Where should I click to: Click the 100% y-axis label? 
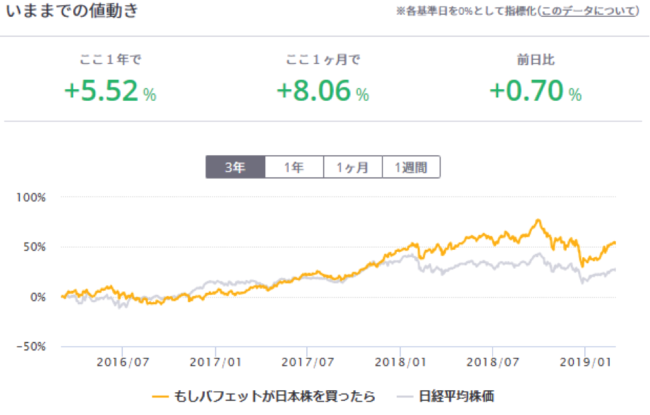[32, 197]
